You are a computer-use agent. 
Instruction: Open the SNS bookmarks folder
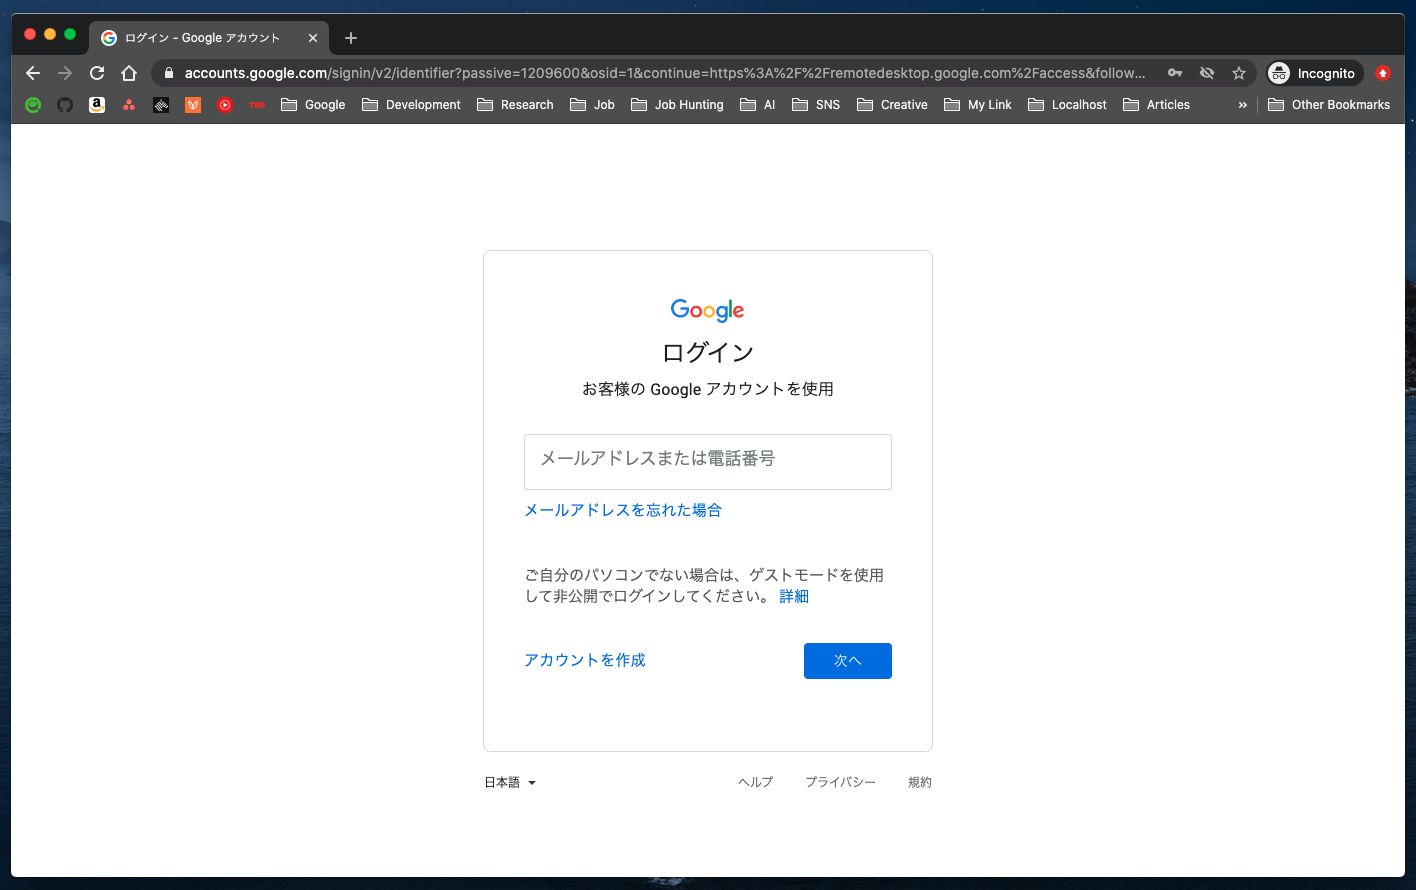coord(816,104)
